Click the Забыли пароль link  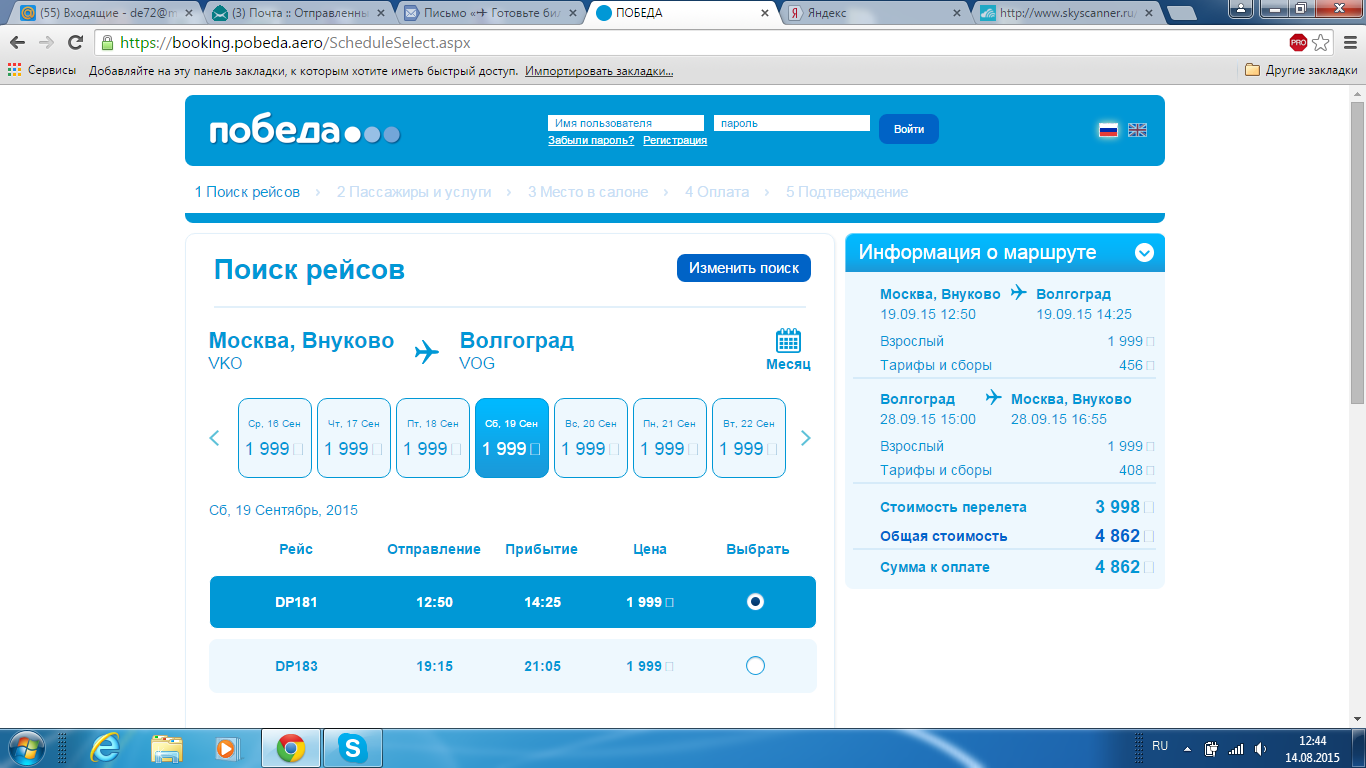coord(591,141)
